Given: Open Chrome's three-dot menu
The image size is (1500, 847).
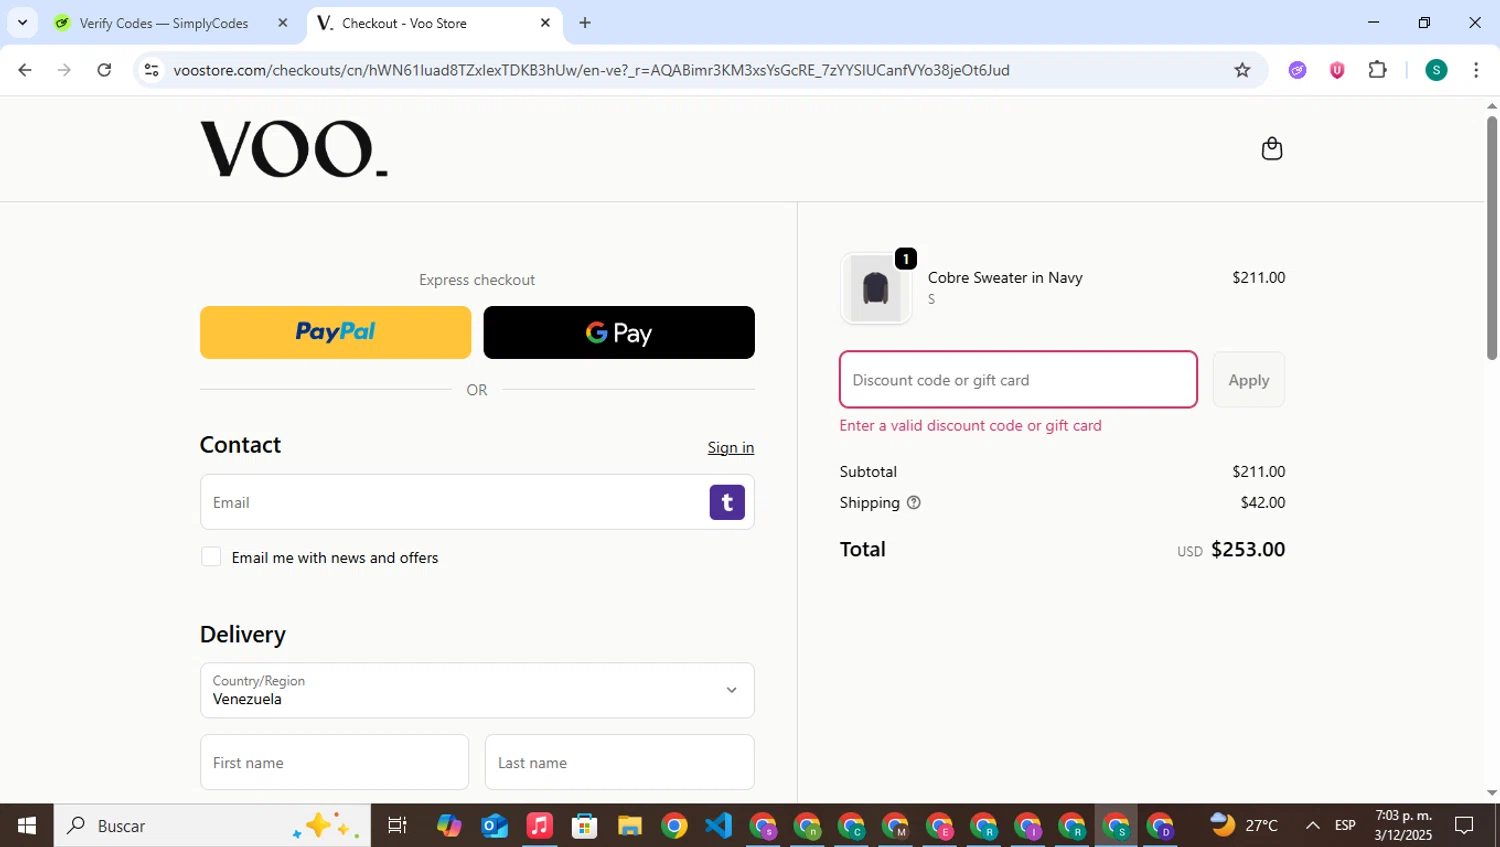Looking at the screenshot, I should click(1476, 70).
